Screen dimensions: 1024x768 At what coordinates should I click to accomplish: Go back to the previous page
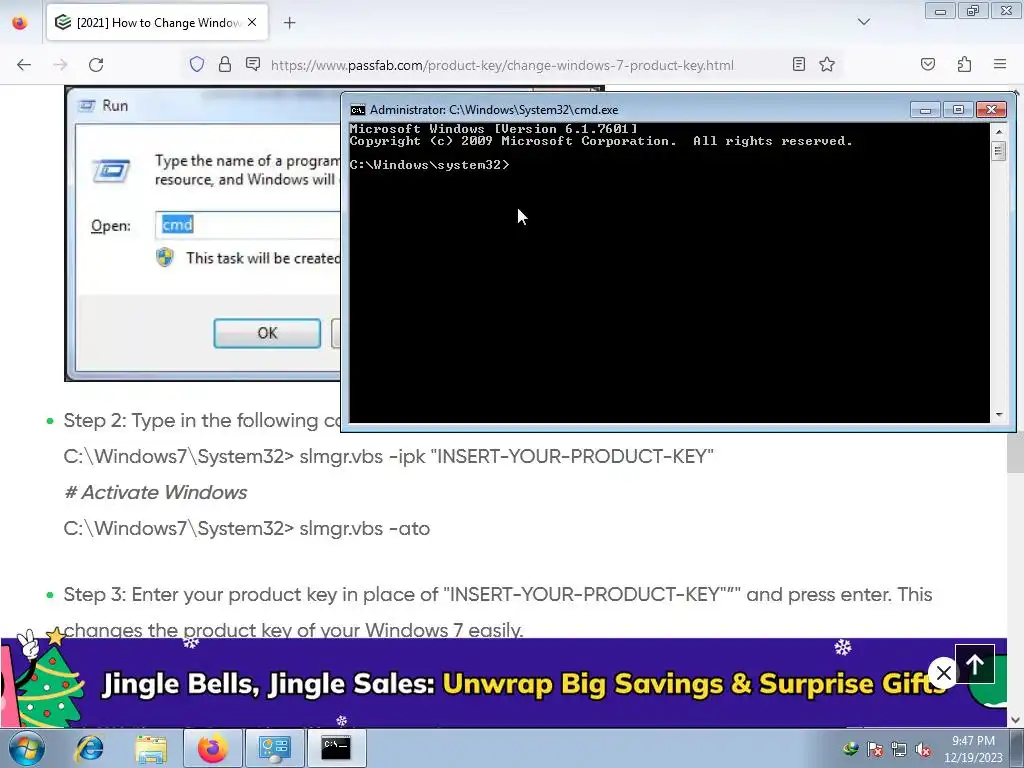tap(24, 65)
